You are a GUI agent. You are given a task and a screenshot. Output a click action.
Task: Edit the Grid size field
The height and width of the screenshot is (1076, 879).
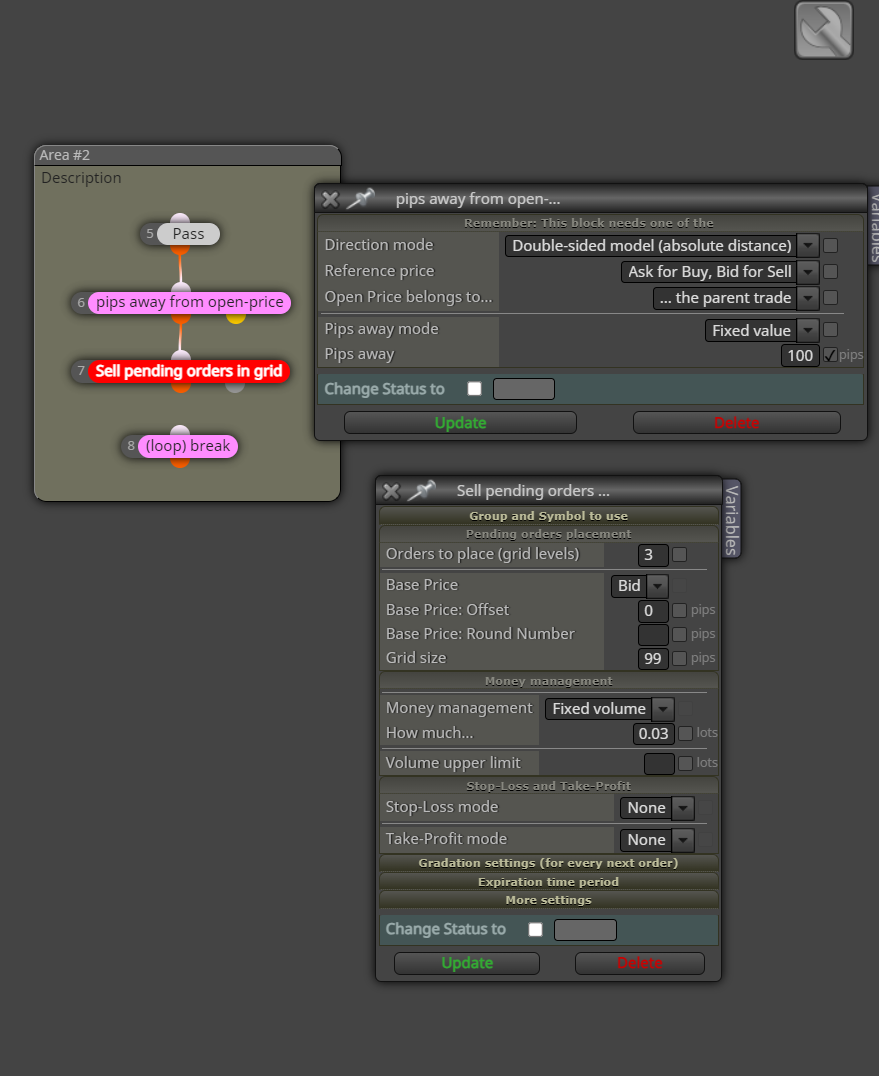pyautogui.click(x=653, y=659)
